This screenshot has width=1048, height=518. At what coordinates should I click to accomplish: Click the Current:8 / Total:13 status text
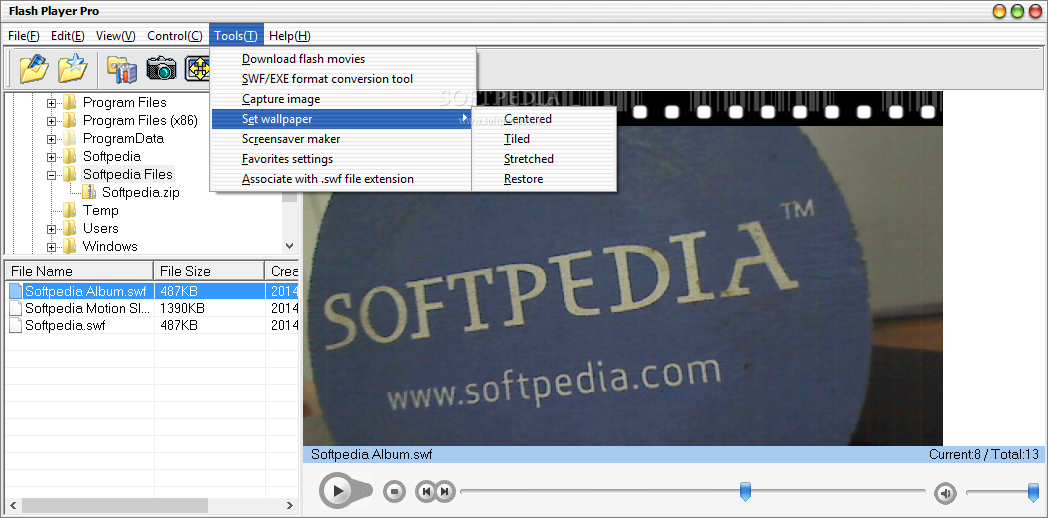point(984,455)
